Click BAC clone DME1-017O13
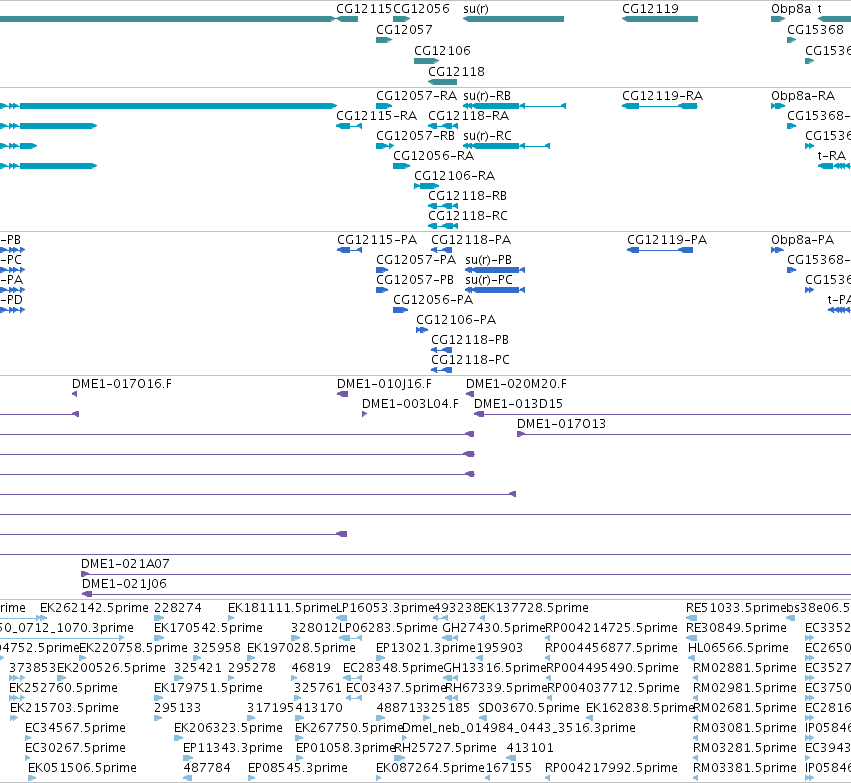This screenshot has width=851, height=783. coord(561,425)
